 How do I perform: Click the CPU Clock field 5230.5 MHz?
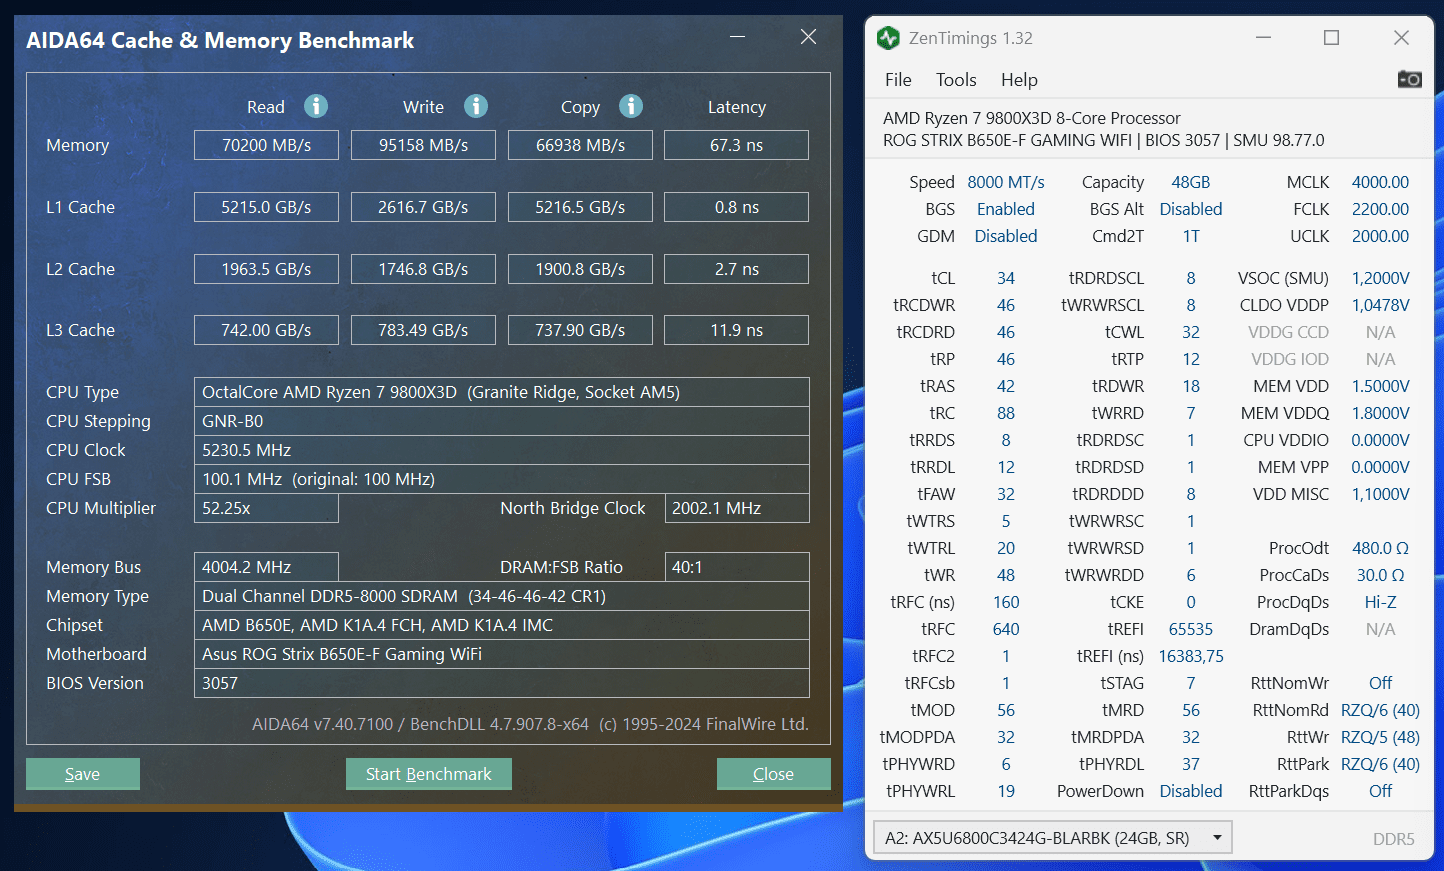[x=501, y=450]
